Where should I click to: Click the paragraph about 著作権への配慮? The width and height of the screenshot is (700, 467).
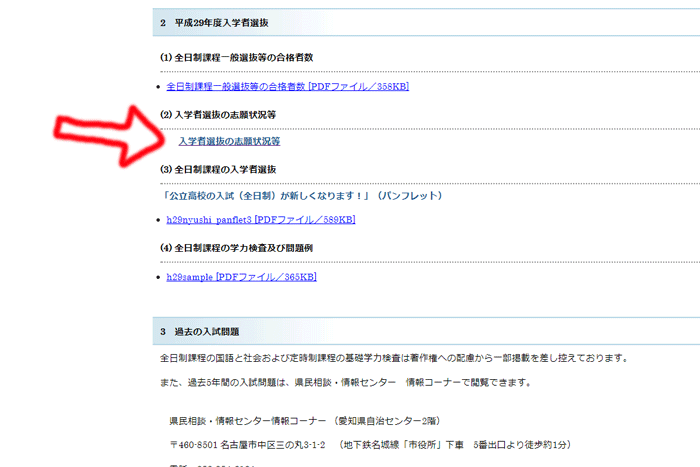(x=393, y=358)
